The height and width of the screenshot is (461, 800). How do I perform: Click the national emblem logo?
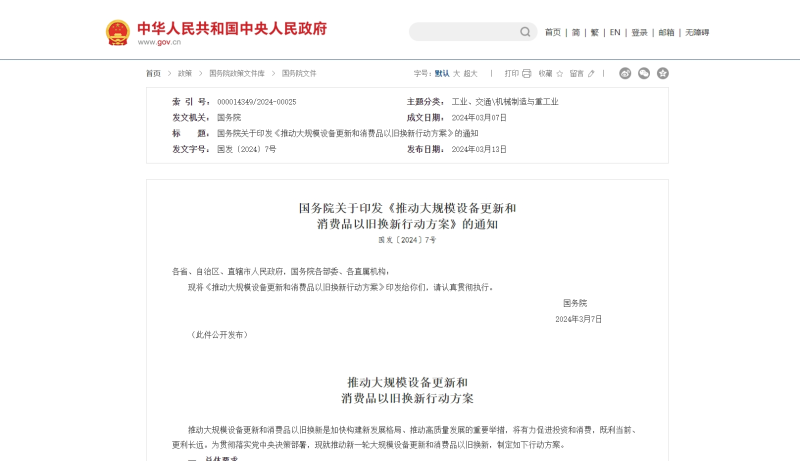coord(118,32)
